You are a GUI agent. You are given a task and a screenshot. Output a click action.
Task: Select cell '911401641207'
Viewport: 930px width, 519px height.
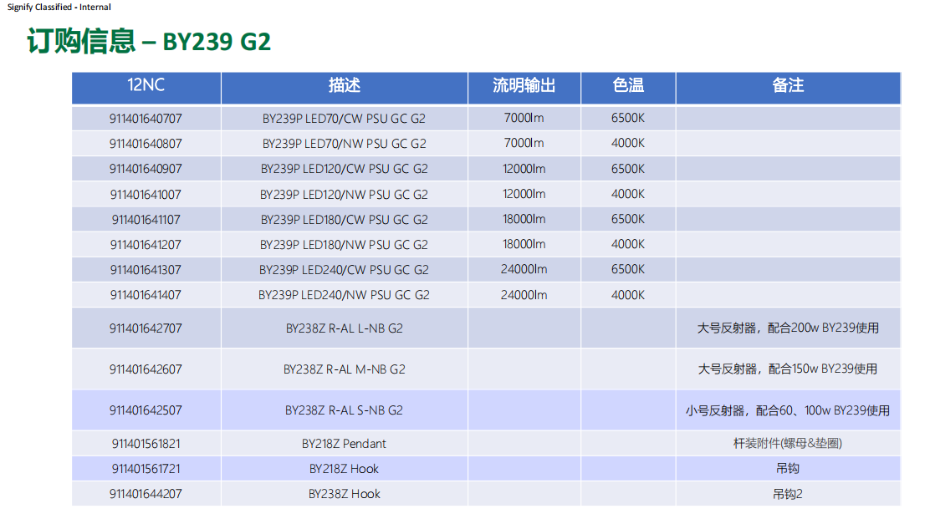click(146, 244)
